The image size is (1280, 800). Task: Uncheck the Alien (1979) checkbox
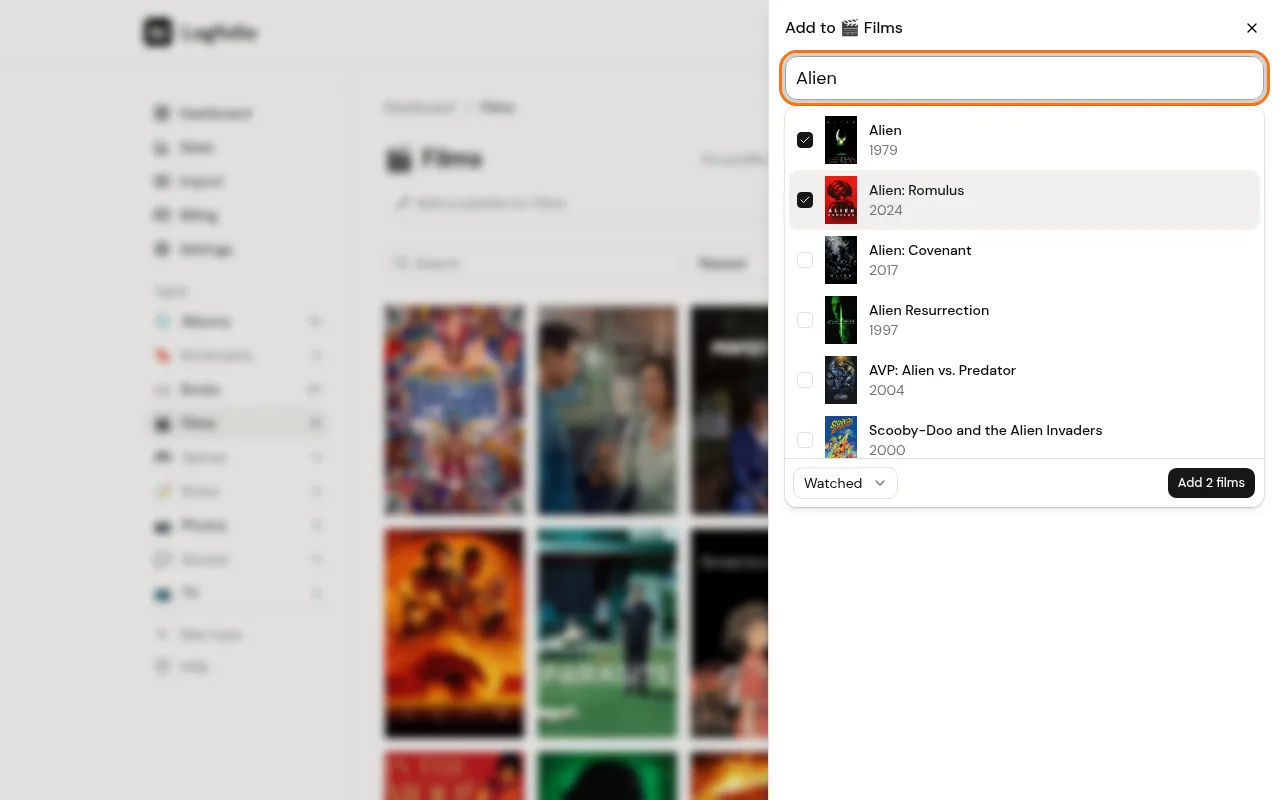click(805, 140)
